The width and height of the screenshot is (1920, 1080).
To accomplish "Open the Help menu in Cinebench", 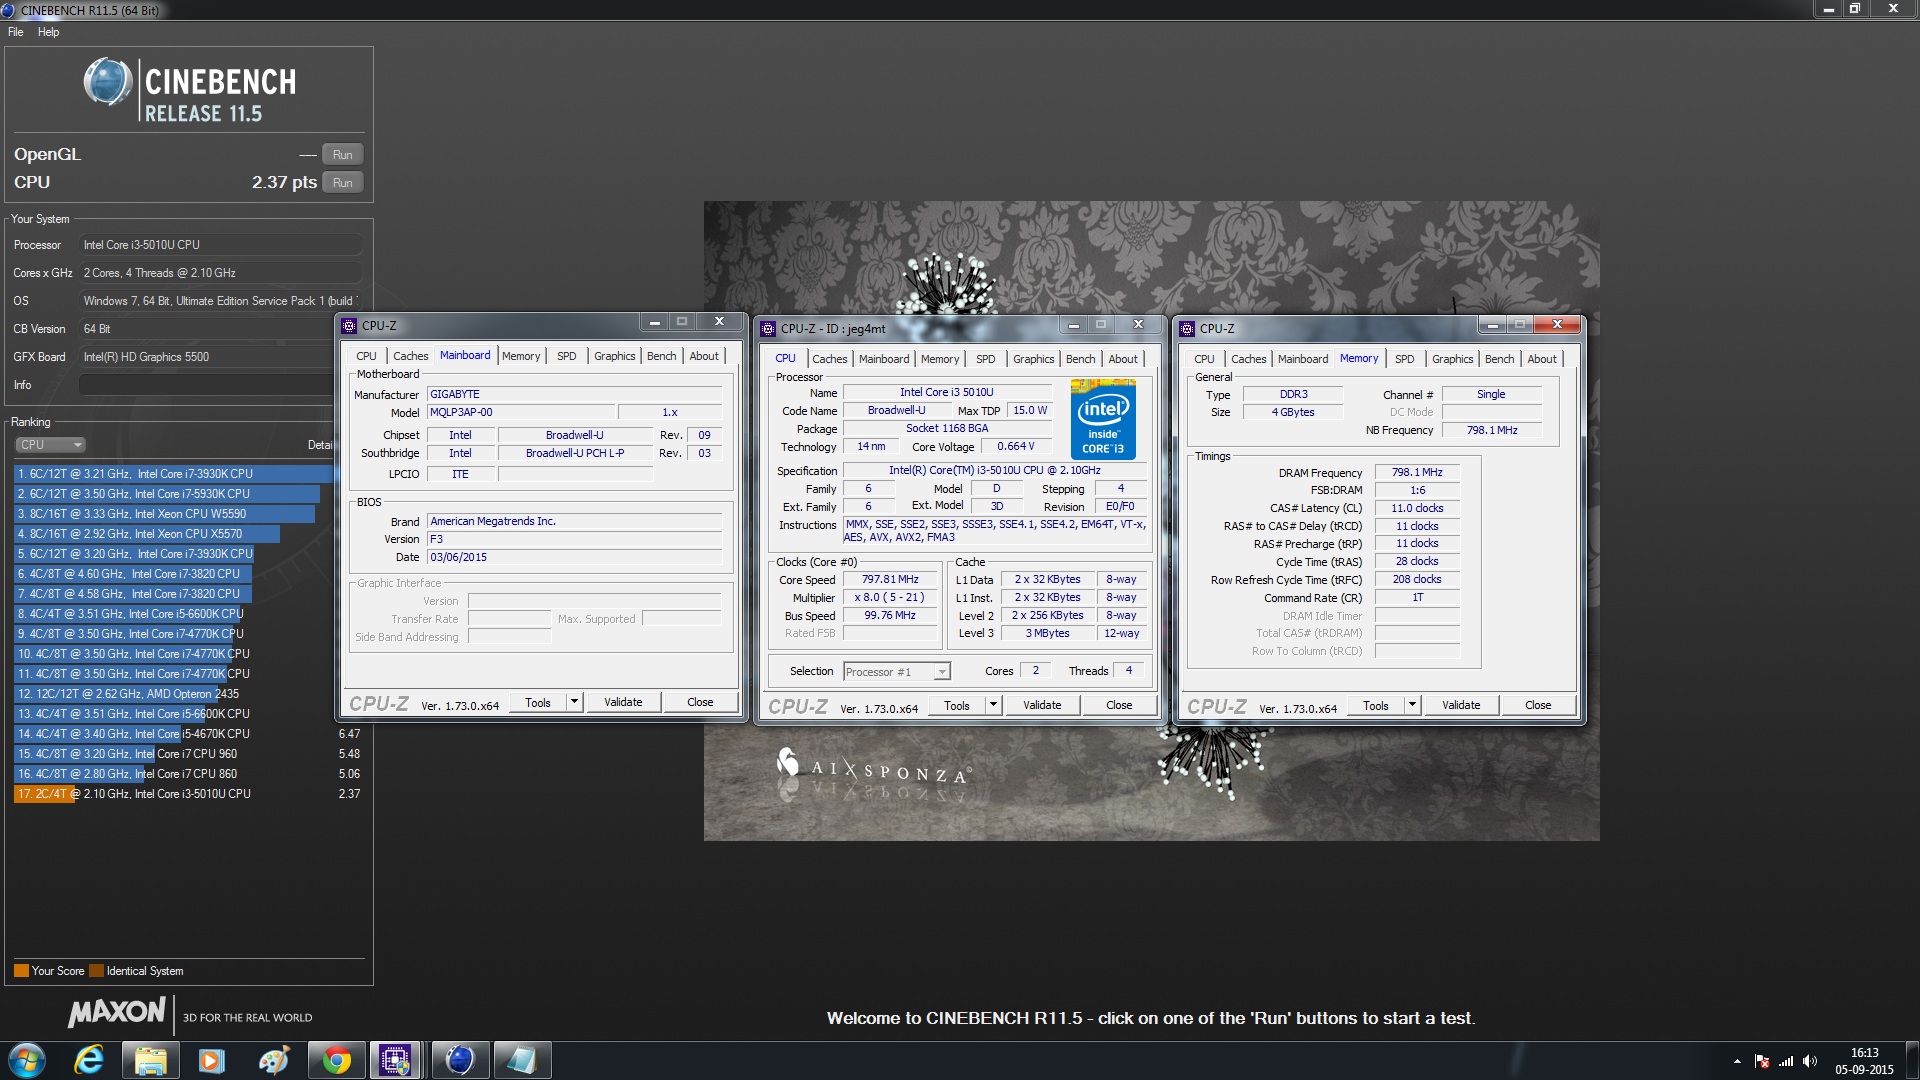I will [48, 32].
